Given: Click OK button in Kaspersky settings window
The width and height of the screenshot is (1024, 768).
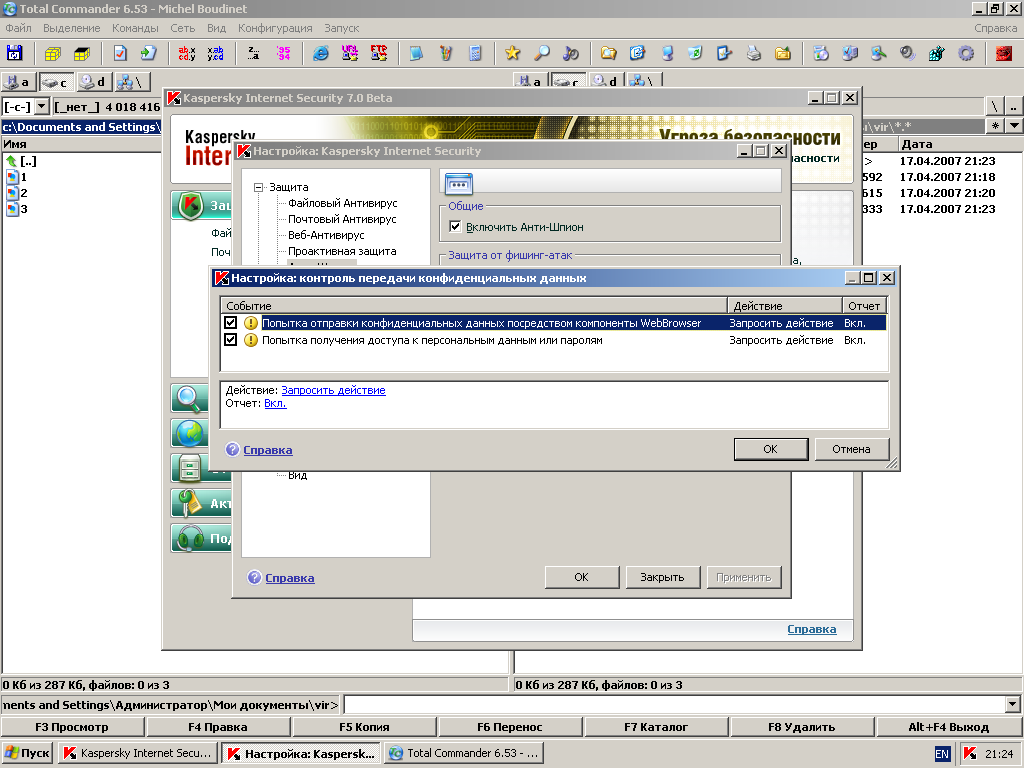Looking at the screenshot, I should 581,577.
